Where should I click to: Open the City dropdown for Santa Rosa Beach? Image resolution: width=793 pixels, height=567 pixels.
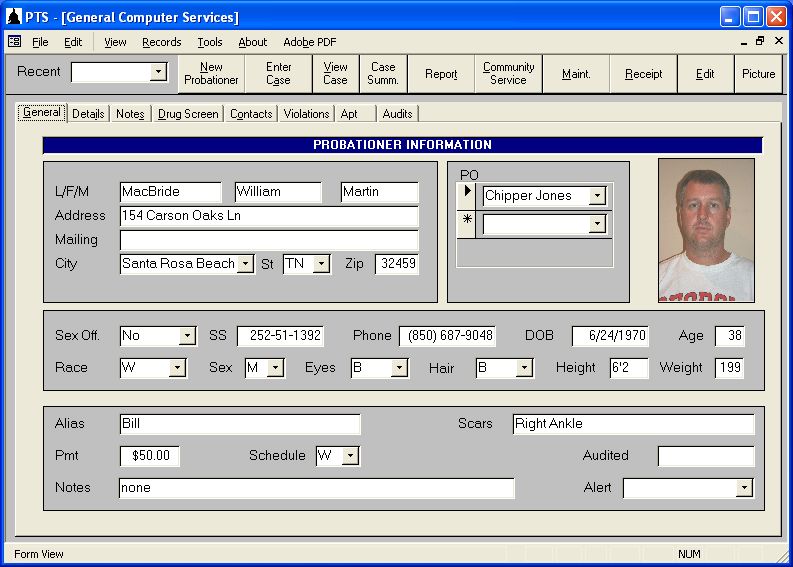(245, 264)
